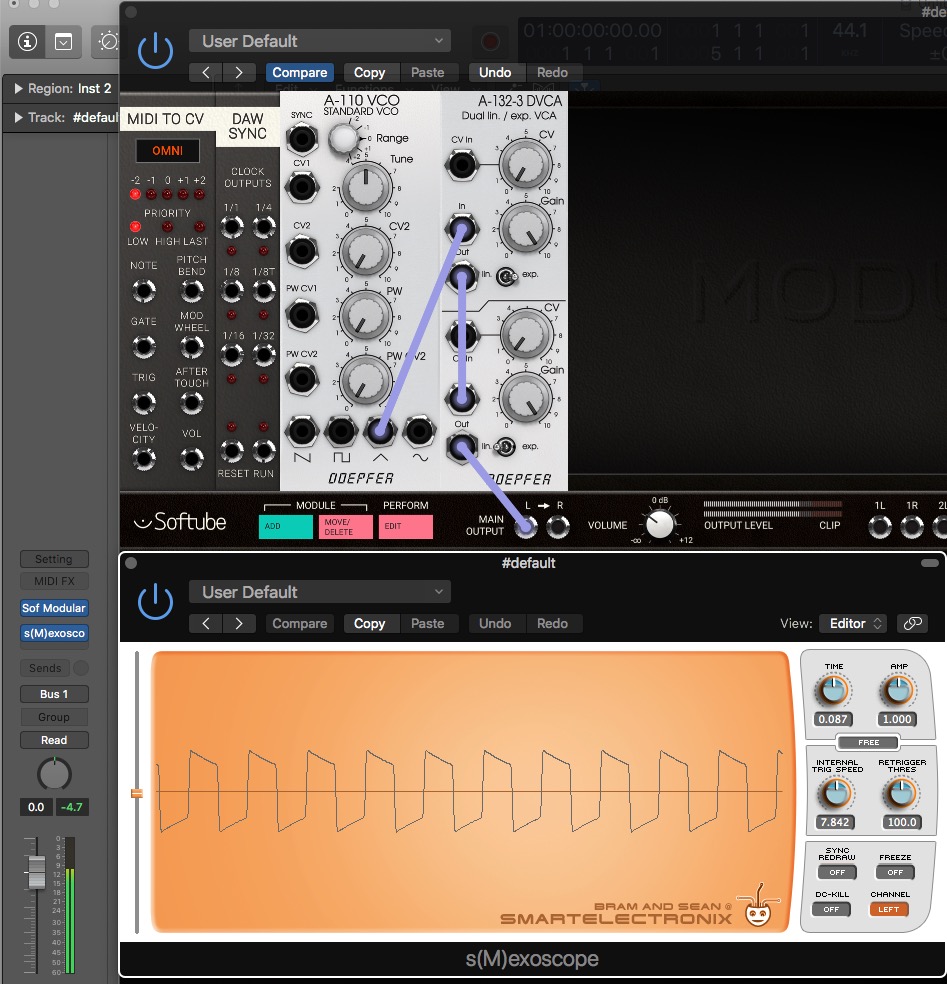Click the link icon beside Editor view
The width and height of the screenshot is (947, 984).
912,623
